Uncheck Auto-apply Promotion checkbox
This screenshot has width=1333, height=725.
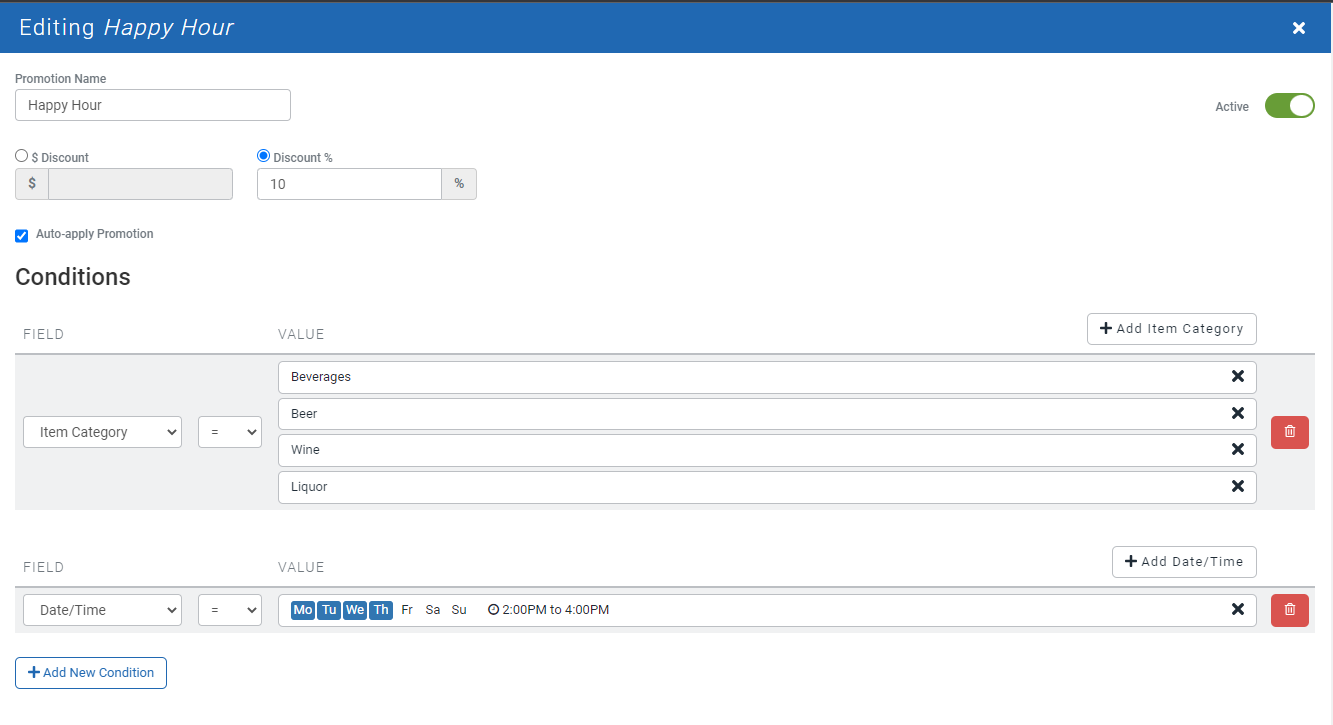tap(22, 236)
